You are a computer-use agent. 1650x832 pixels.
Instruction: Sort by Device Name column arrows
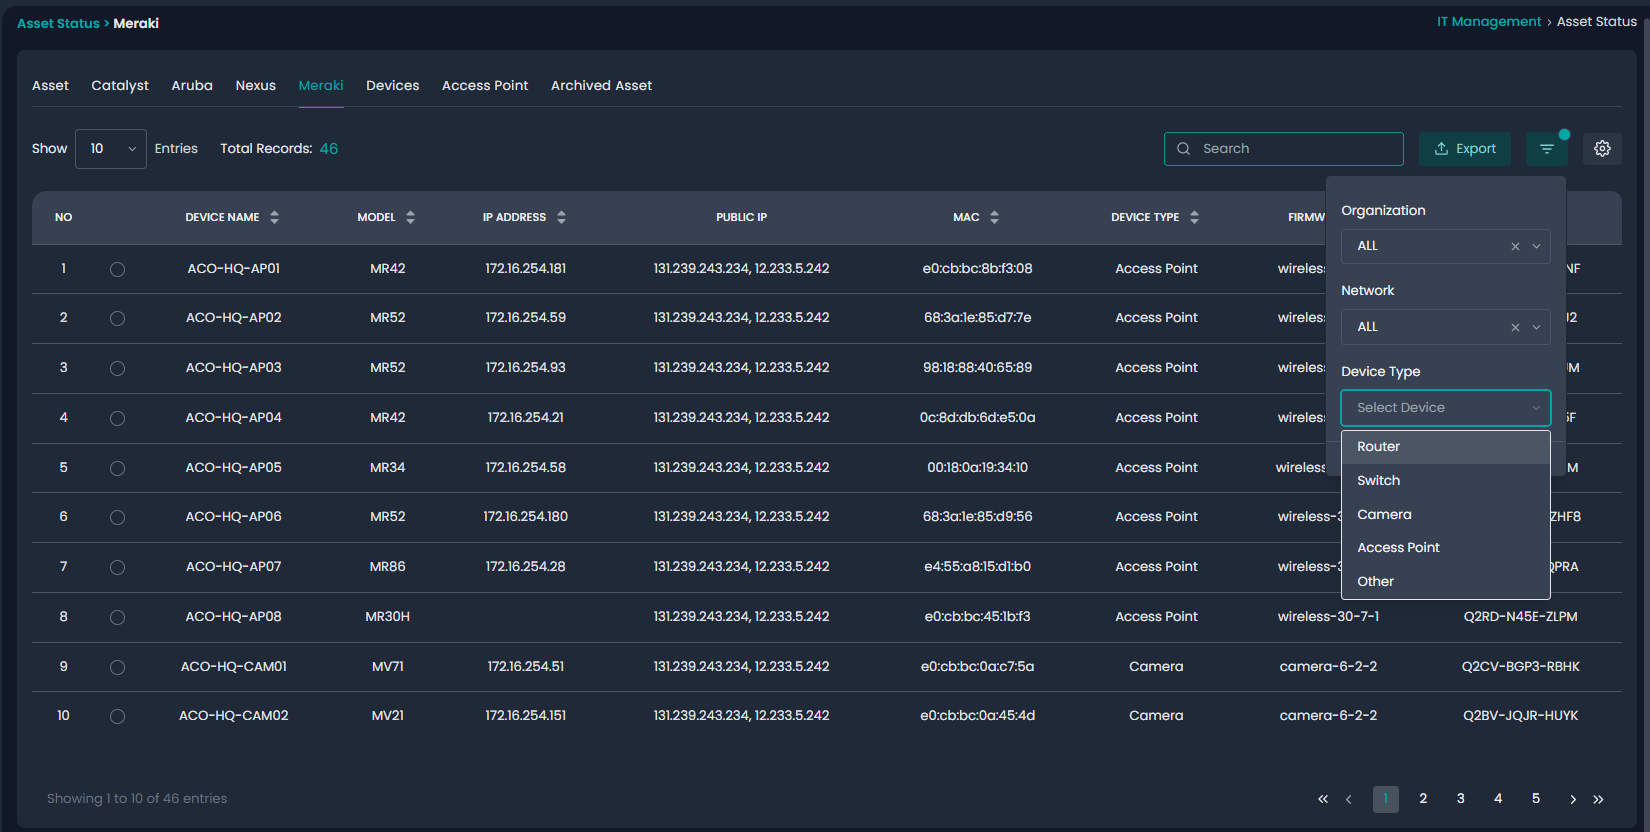click(274, 217)
